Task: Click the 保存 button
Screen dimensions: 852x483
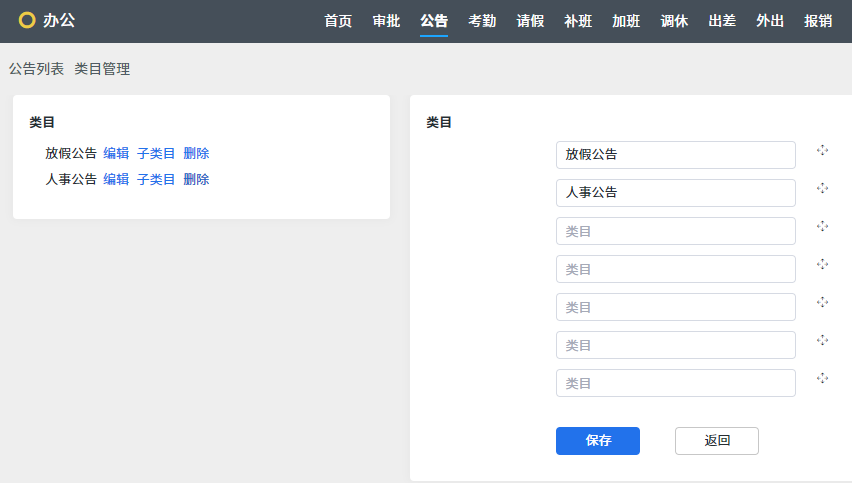Action: [598, 441]
